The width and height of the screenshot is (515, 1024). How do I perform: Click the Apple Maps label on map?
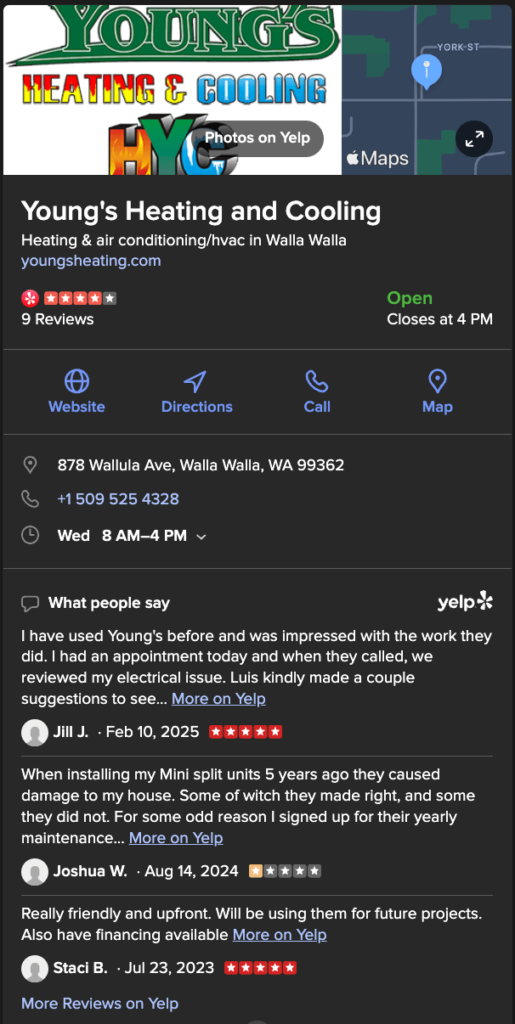point(377,159)
